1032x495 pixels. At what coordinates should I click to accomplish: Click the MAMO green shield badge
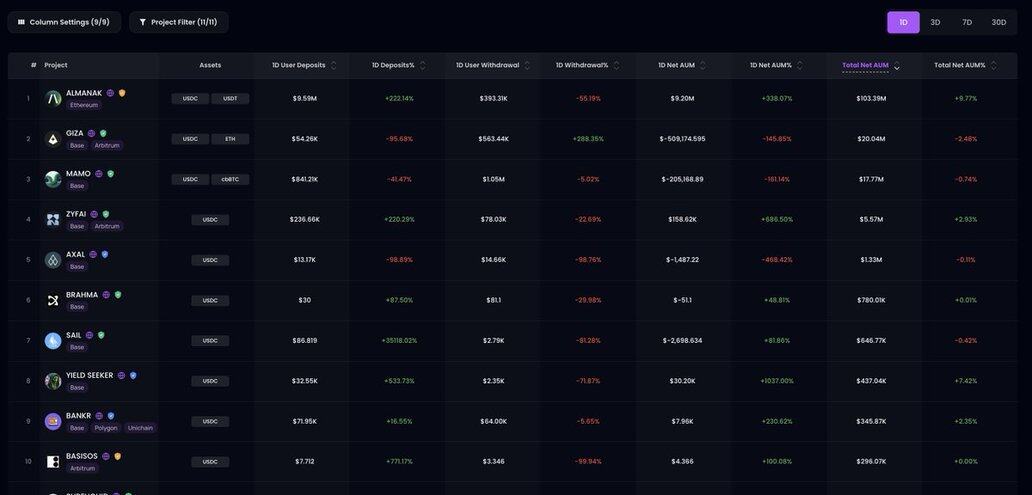pos(111,174)
